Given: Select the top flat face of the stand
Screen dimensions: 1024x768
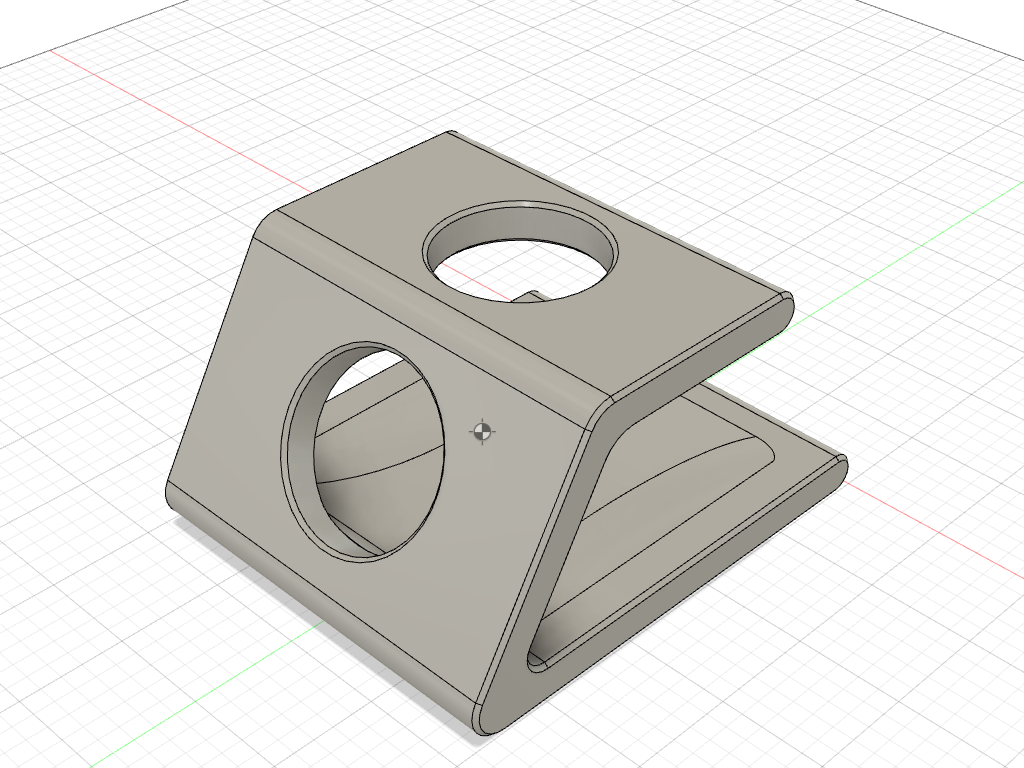Looking at the screenshot, I should 653,313.
